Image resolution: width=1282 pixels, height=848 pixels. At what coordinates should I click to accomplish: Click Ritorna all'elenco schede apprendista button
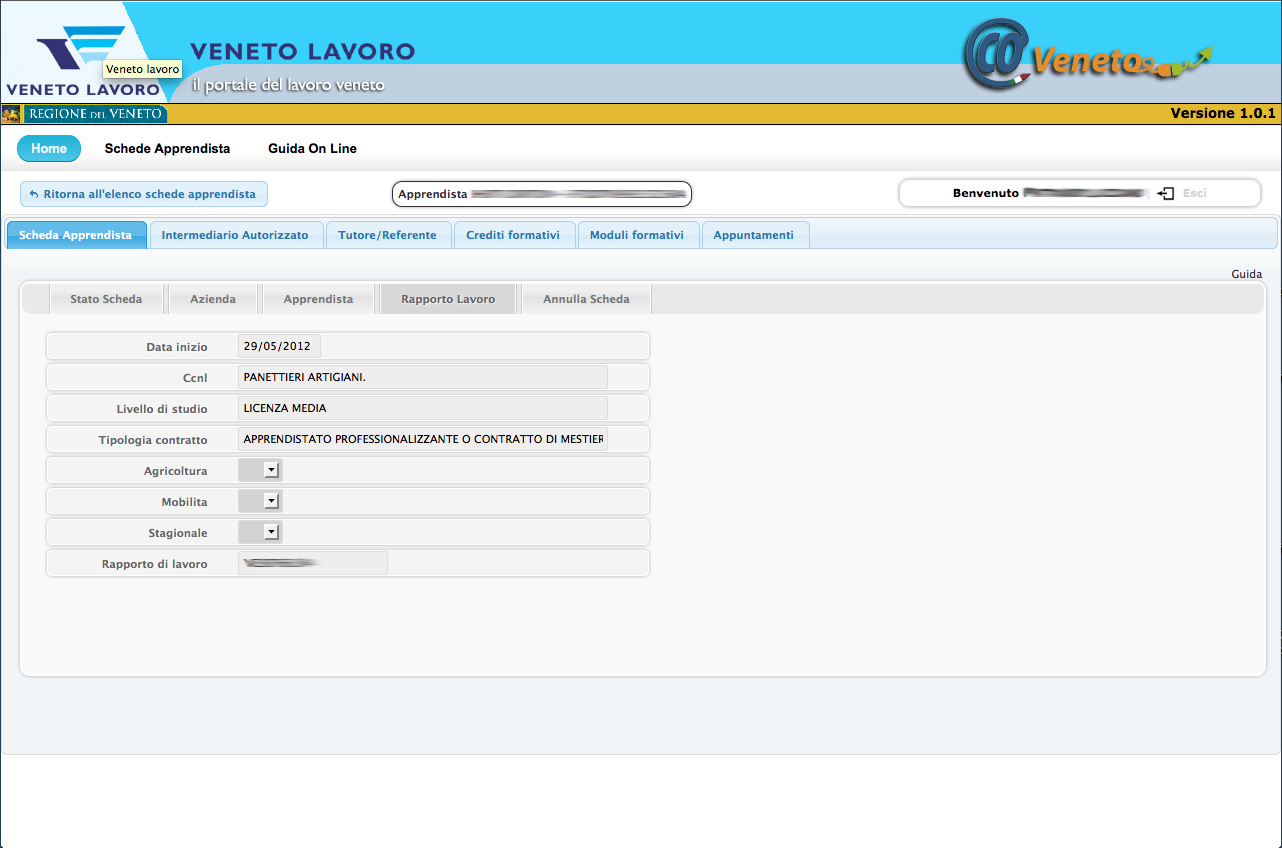pyautogui.click(x=144, y=194)
